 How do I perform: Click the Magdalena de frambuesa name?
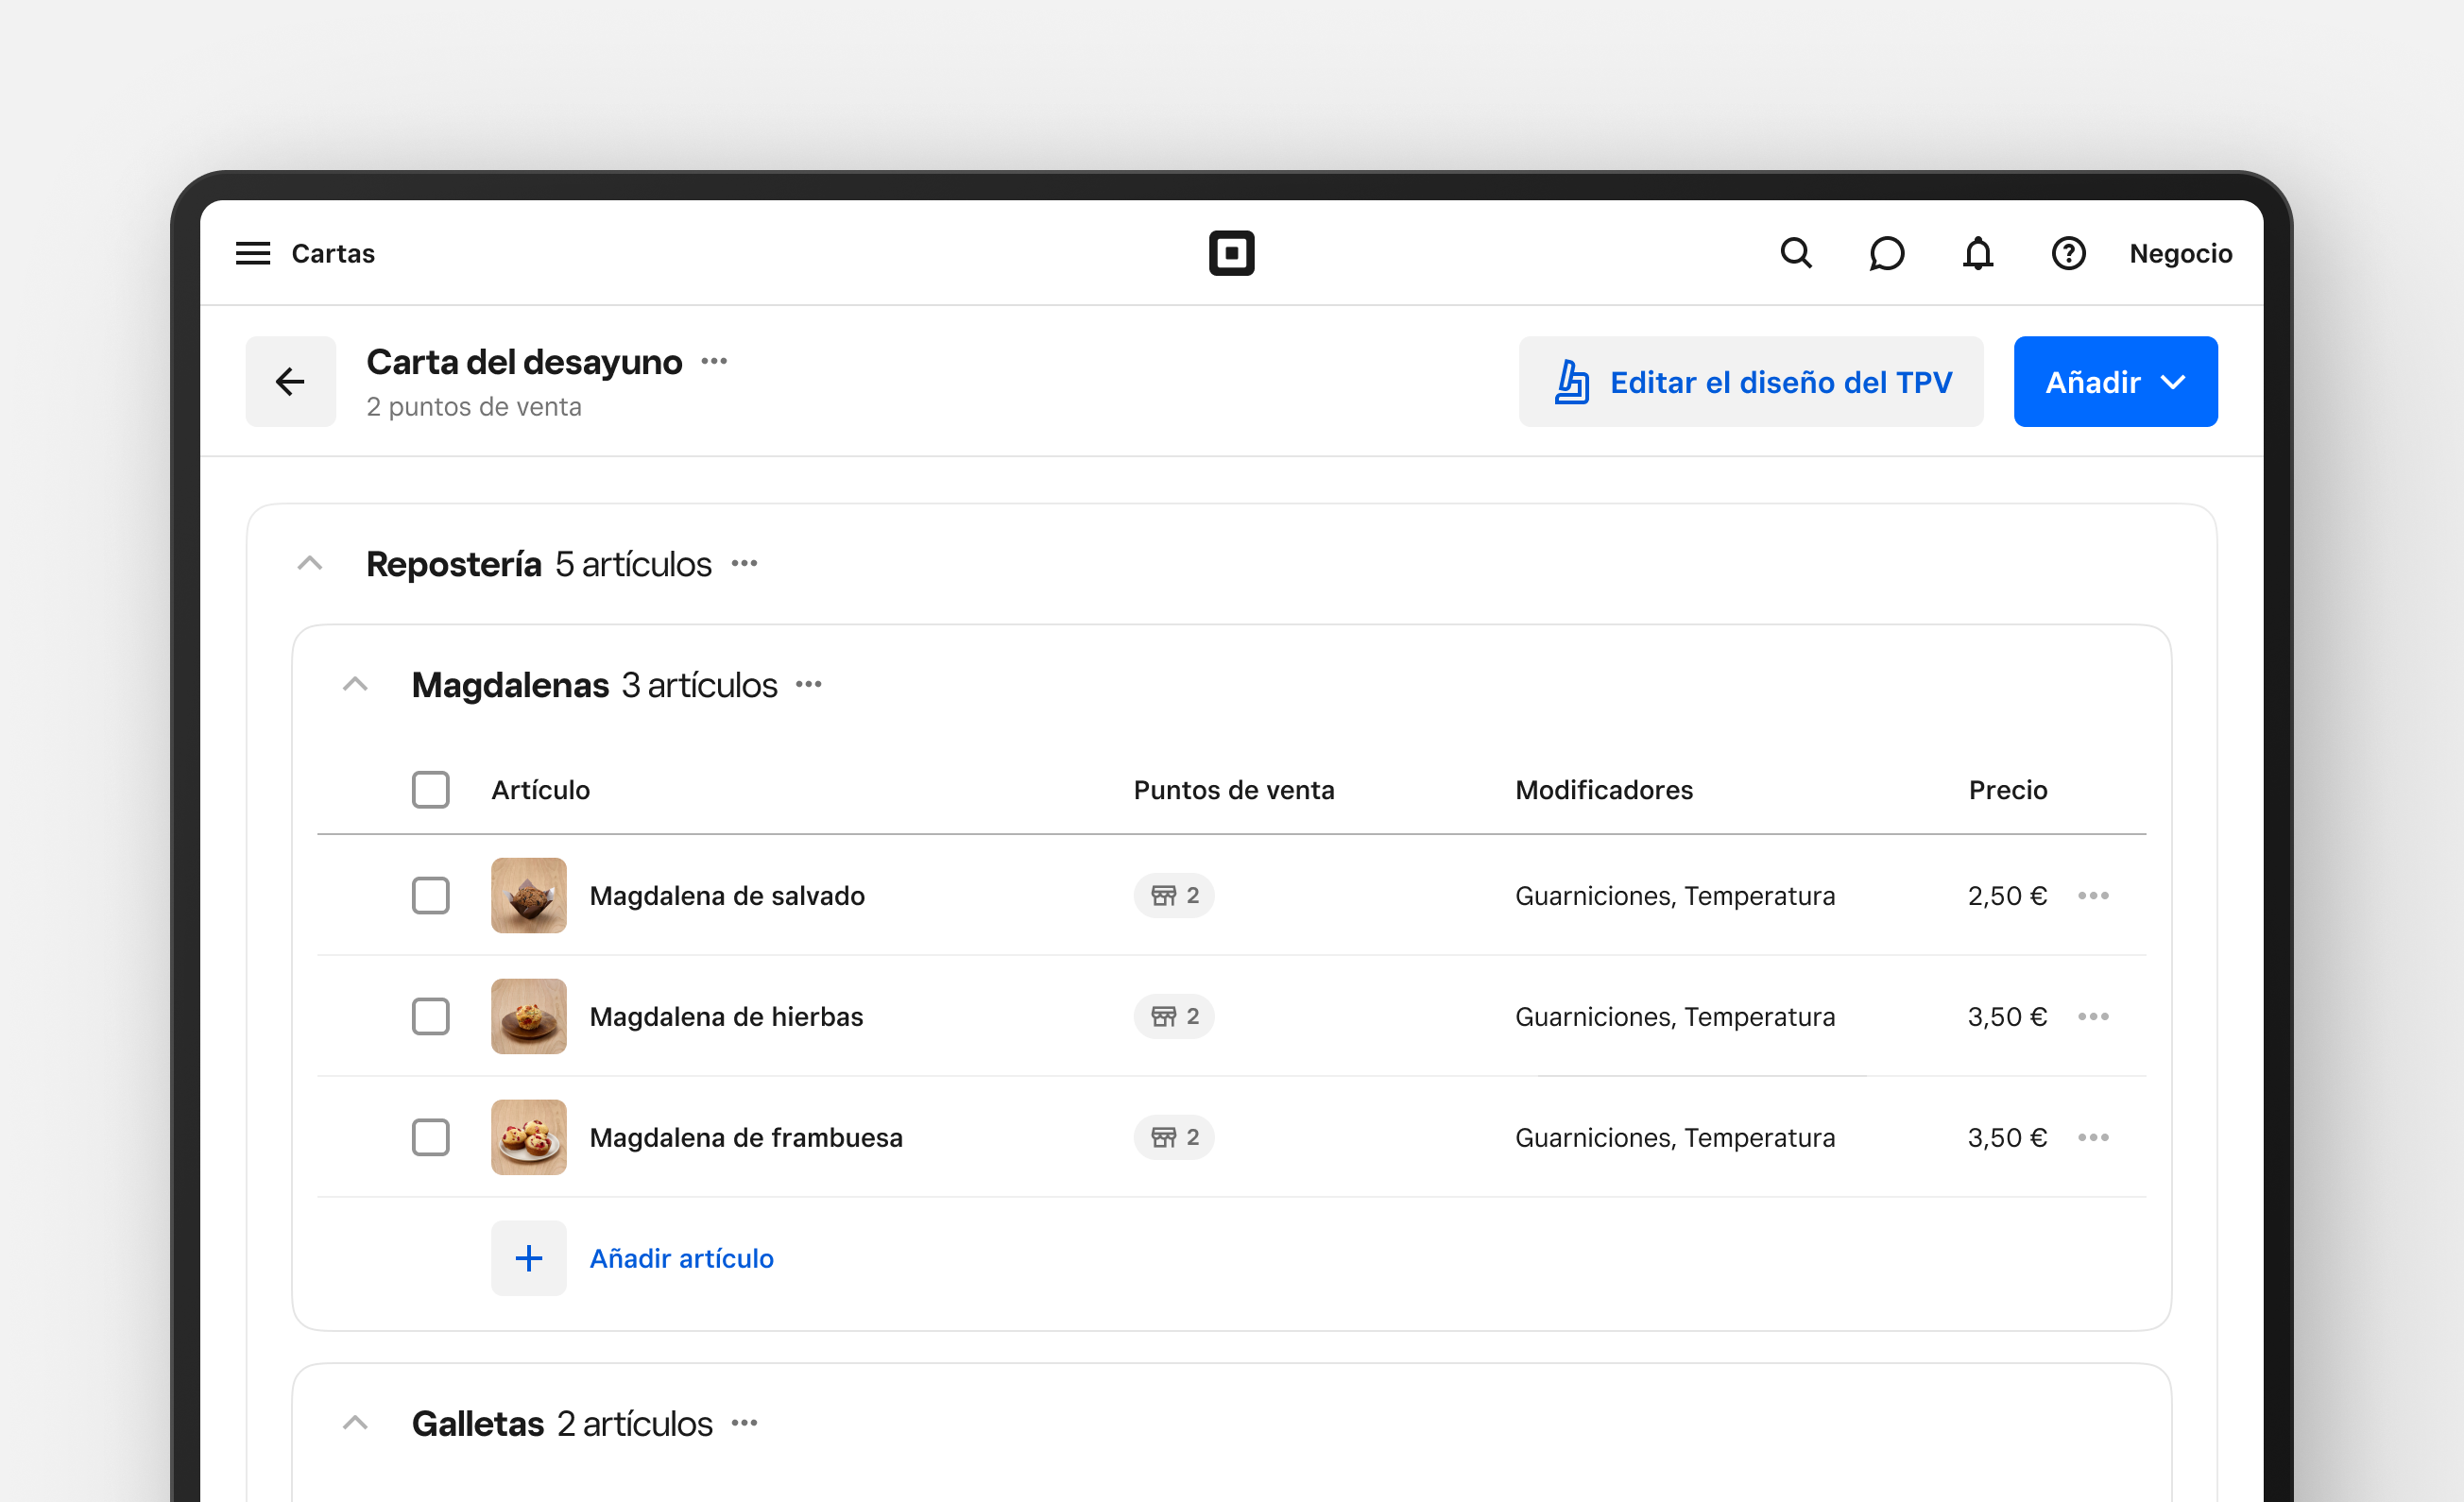point(746,1138)
